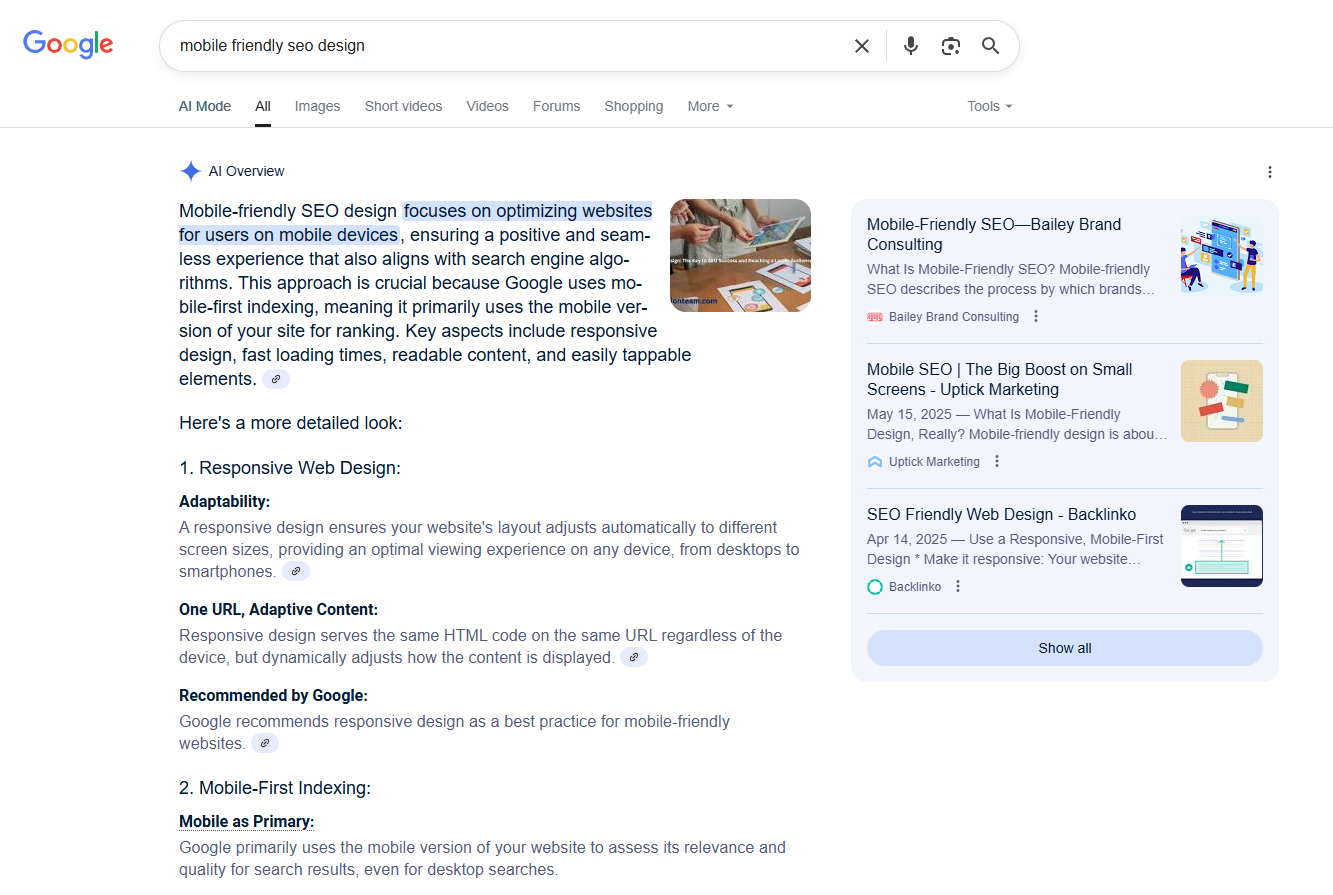Open AI Overview three-dot options menu
The image size is (1333, 895).
(x=1269, y=172)
